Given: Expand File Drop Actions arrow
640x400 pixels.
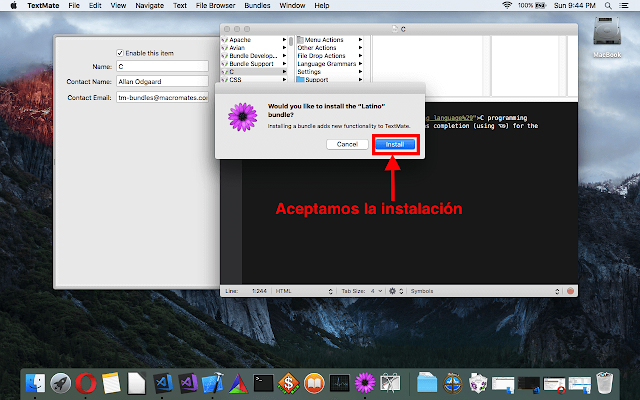Looking at the screenshot, I should 360,56.
